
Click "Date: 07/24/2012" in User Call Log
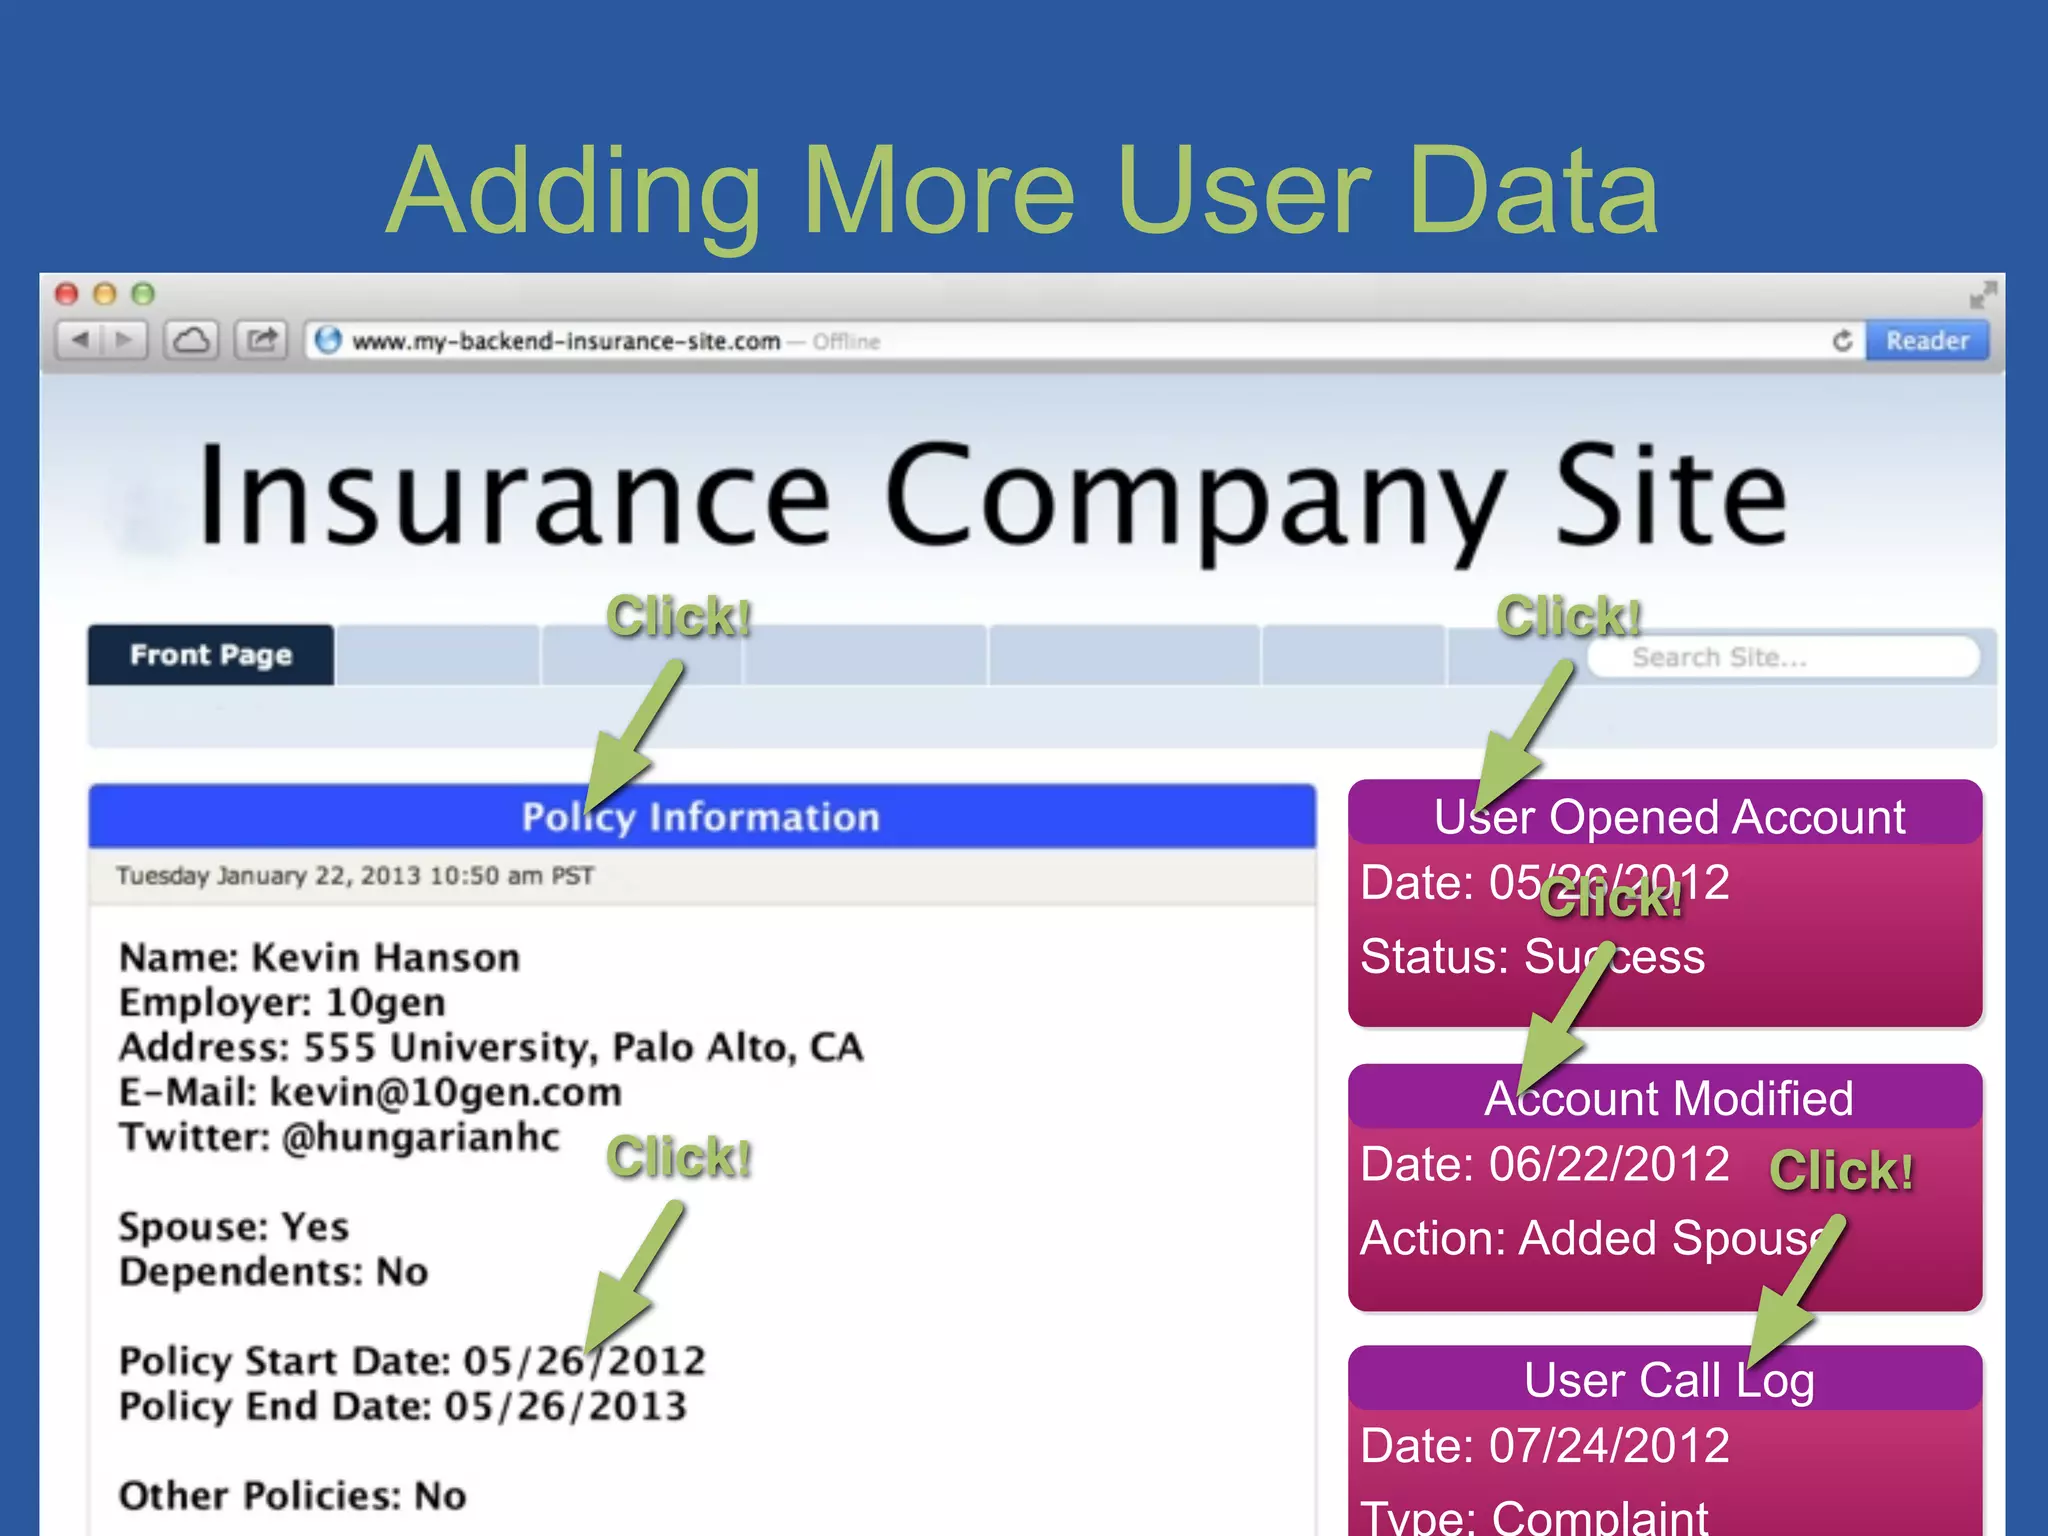pos(1545,1446)
